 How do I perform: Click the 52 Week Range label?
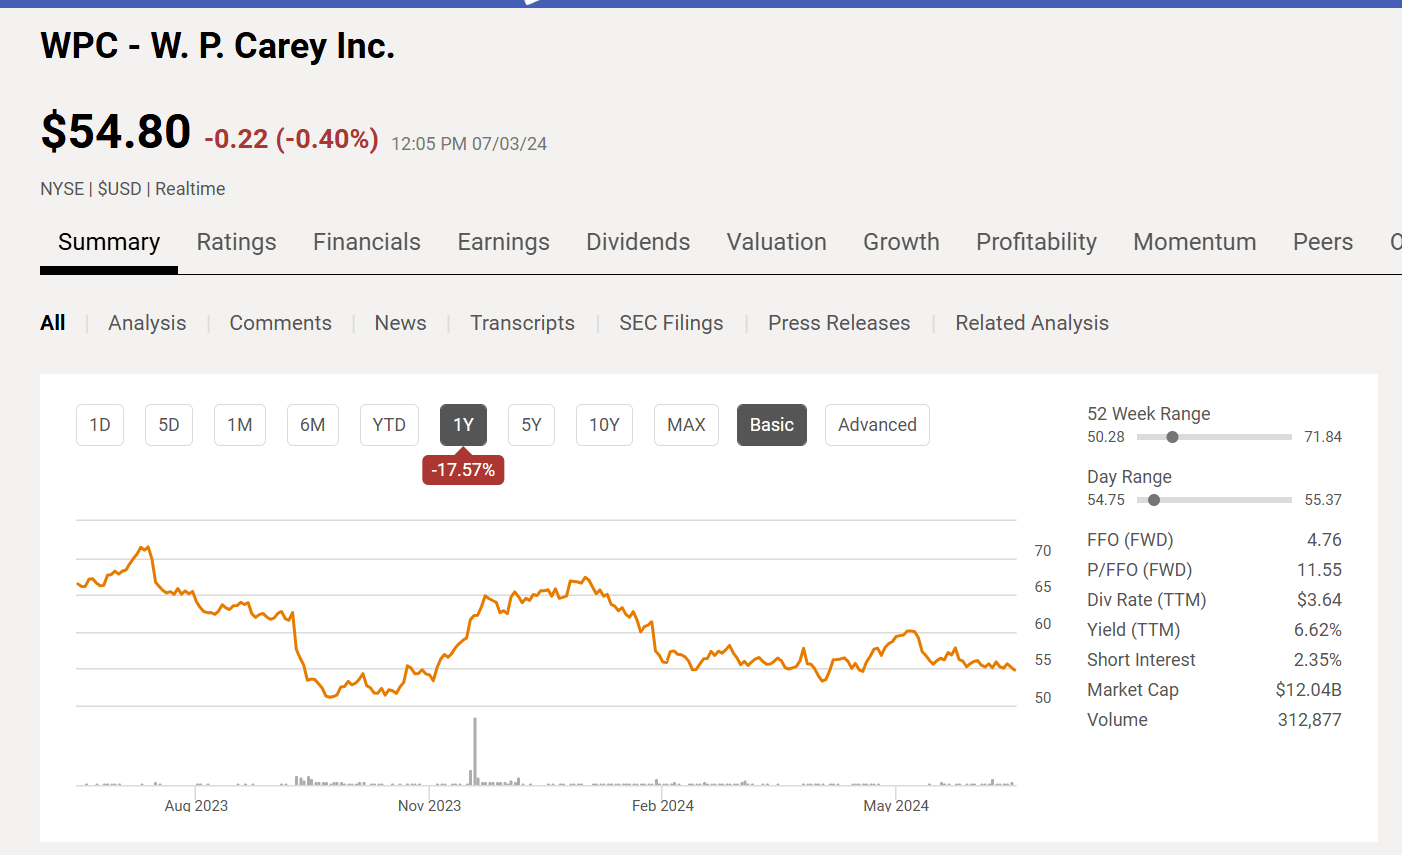pos(1149,414)
